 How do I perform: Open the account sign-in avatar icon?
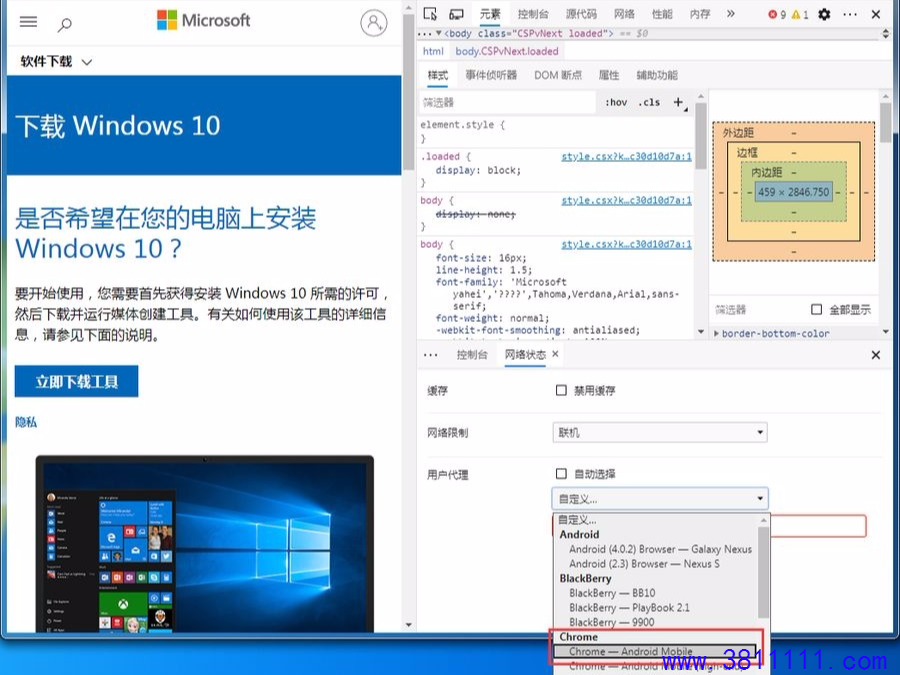click(x=374, y=22)
